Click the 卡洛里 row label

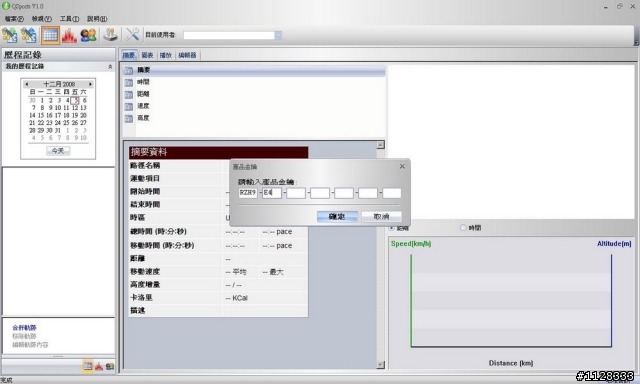coord(141,297)
